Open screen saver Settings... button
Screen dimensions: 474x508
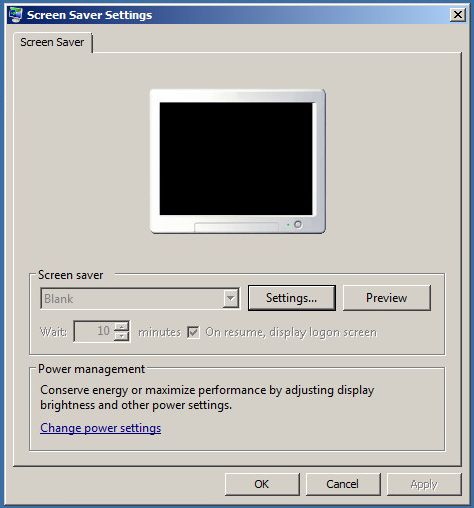[292, 298]
